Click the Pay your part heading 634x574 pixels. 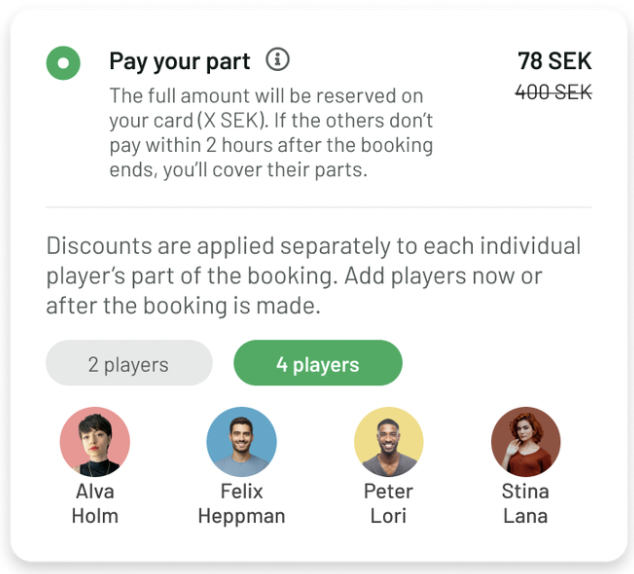[179, 61]
